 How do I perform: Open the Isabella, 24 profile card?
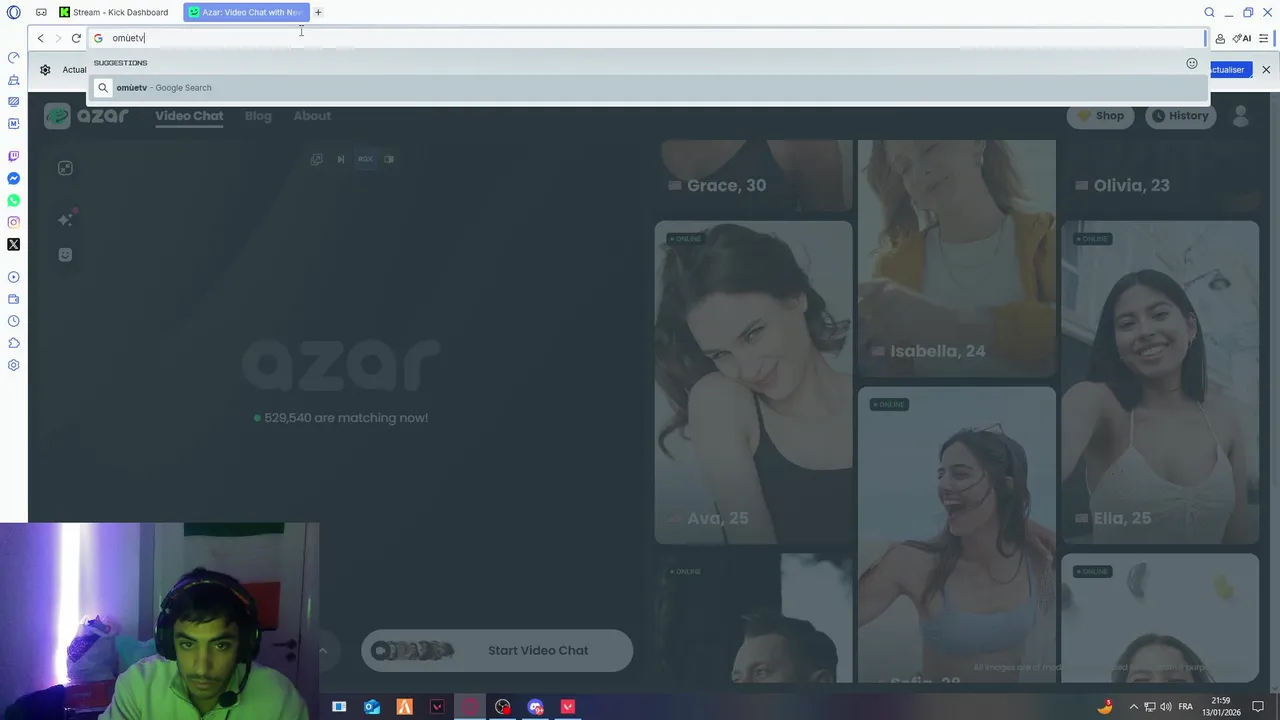point(957,259)
